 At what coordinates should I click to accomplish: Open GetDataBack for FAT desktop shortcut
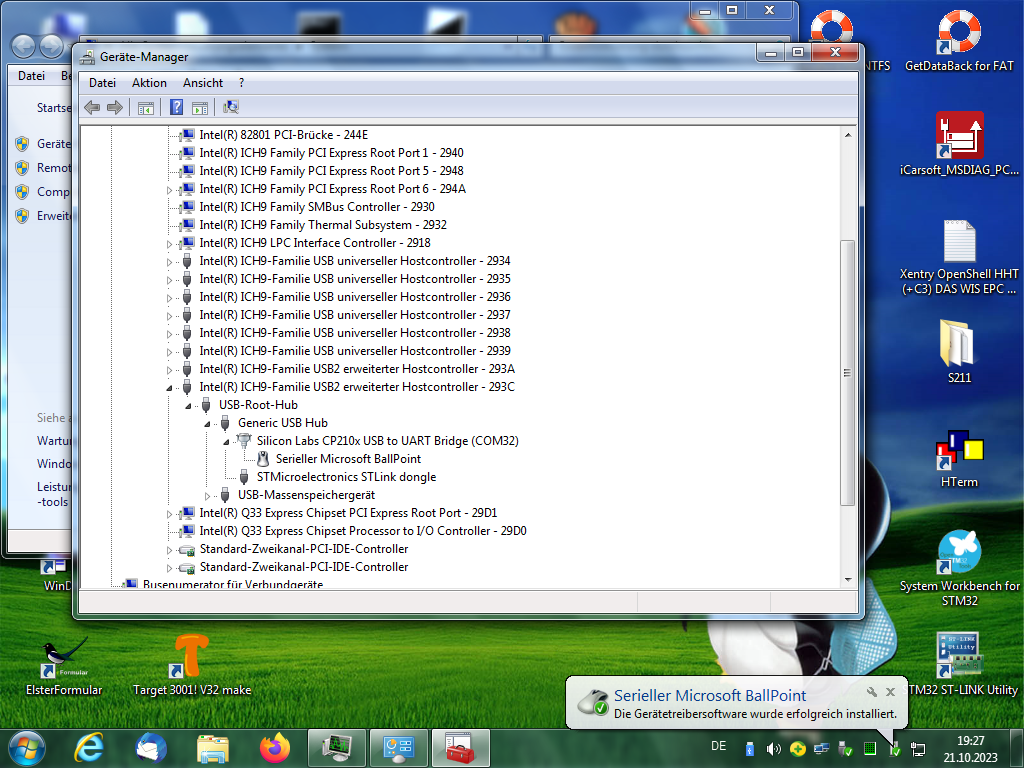(x=959, y=40)
